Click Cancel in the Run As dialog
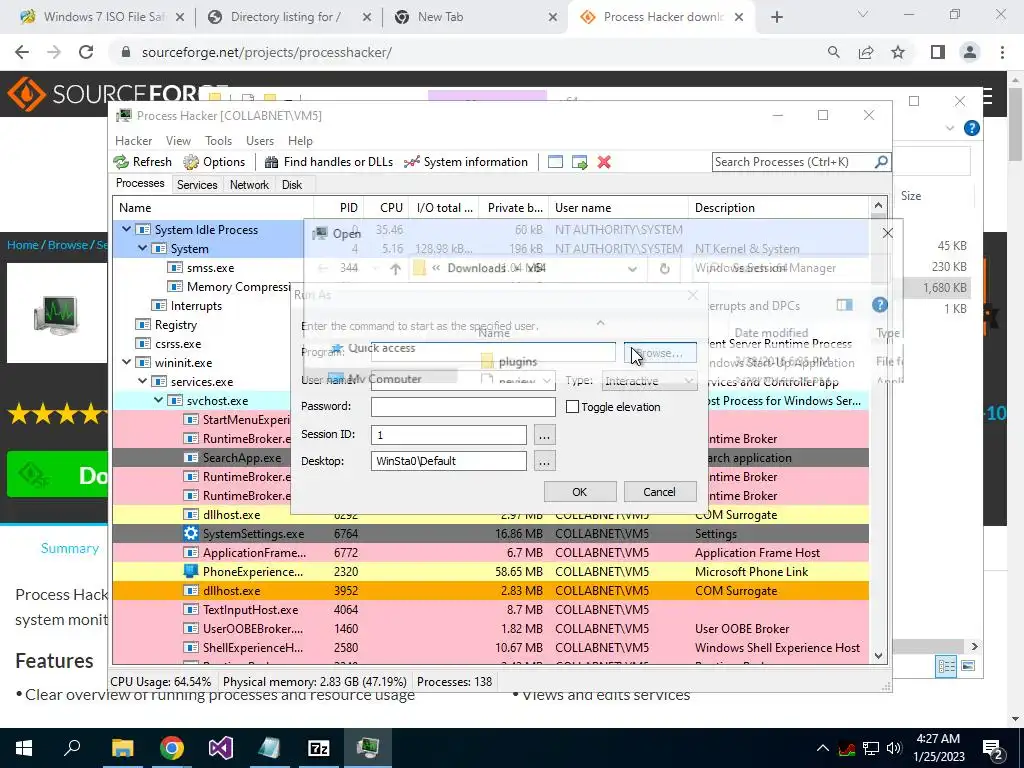1024x768 pixels. [x=660, y=492]
